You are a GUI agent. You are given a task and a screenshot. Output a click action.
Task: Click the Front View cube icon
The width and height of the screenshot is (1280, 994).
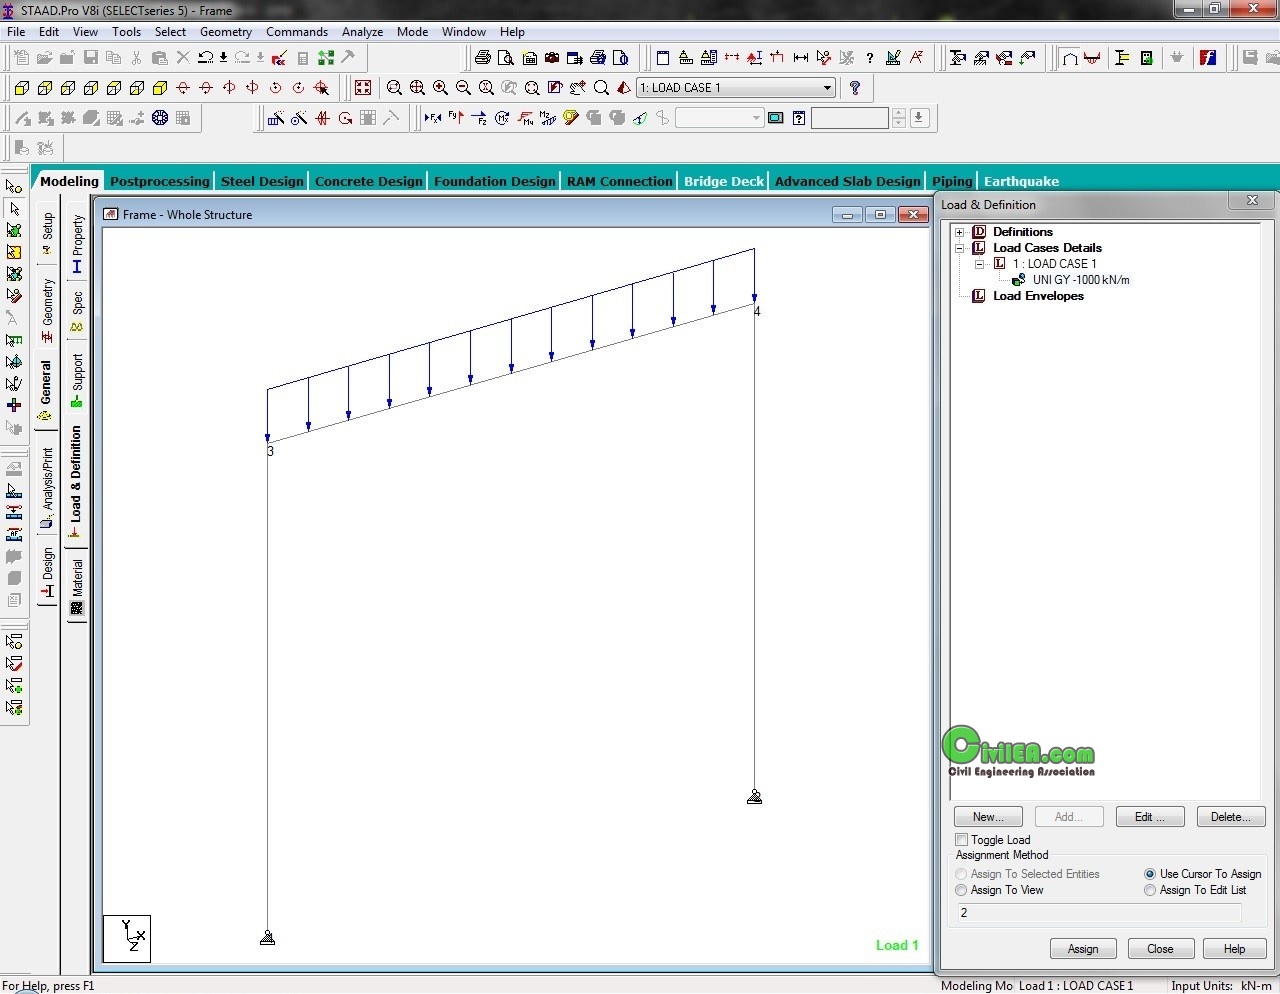21,88
